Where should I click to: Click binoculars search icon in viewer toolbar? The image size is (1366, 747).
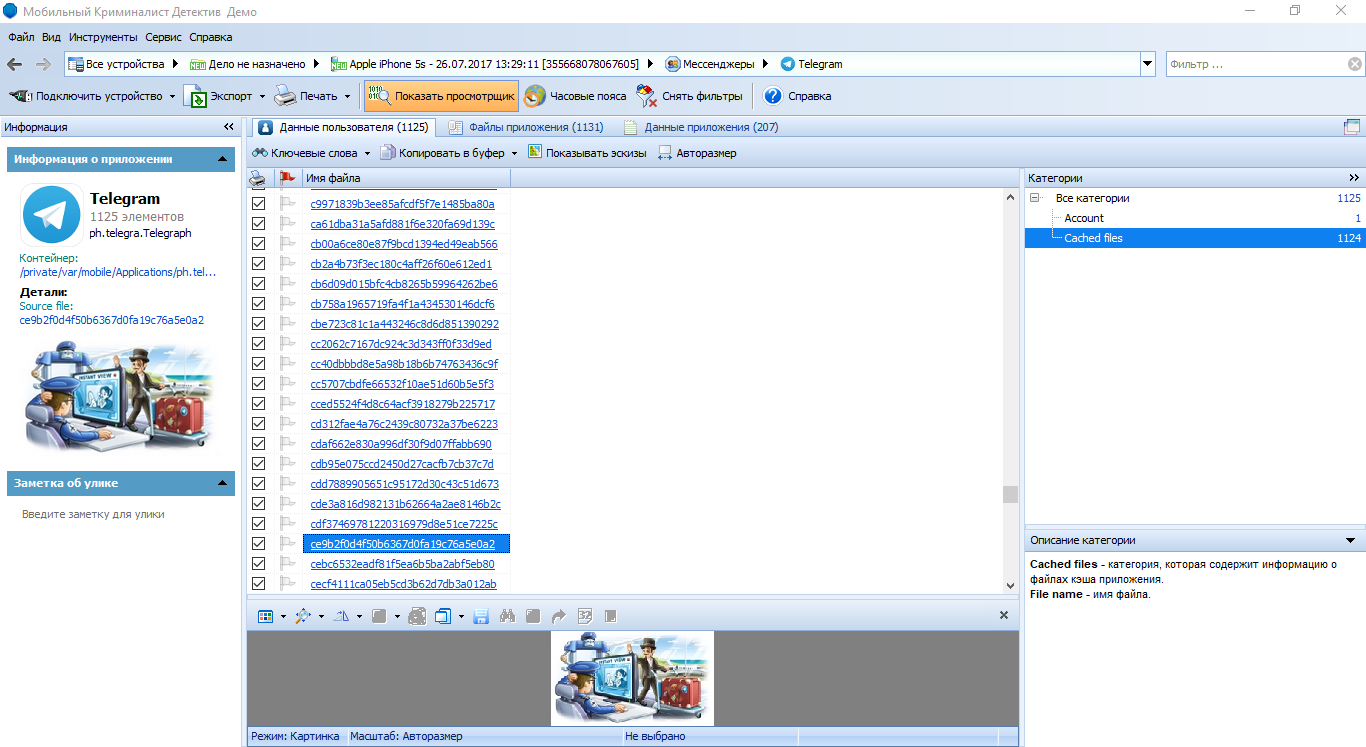tap(507, 616)
